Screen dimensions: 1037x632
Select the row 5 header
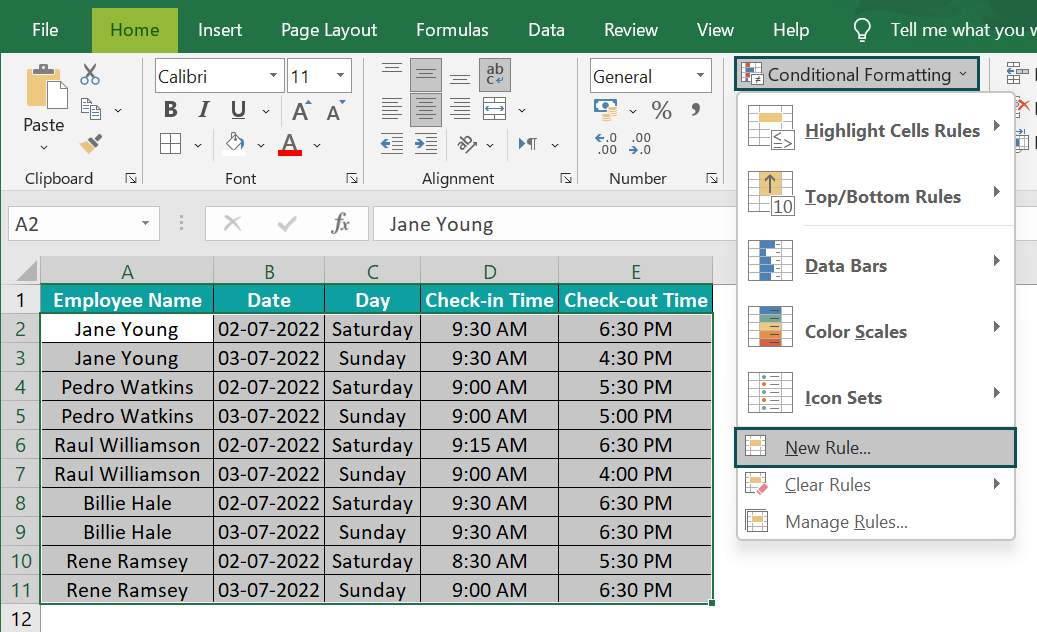21,416
